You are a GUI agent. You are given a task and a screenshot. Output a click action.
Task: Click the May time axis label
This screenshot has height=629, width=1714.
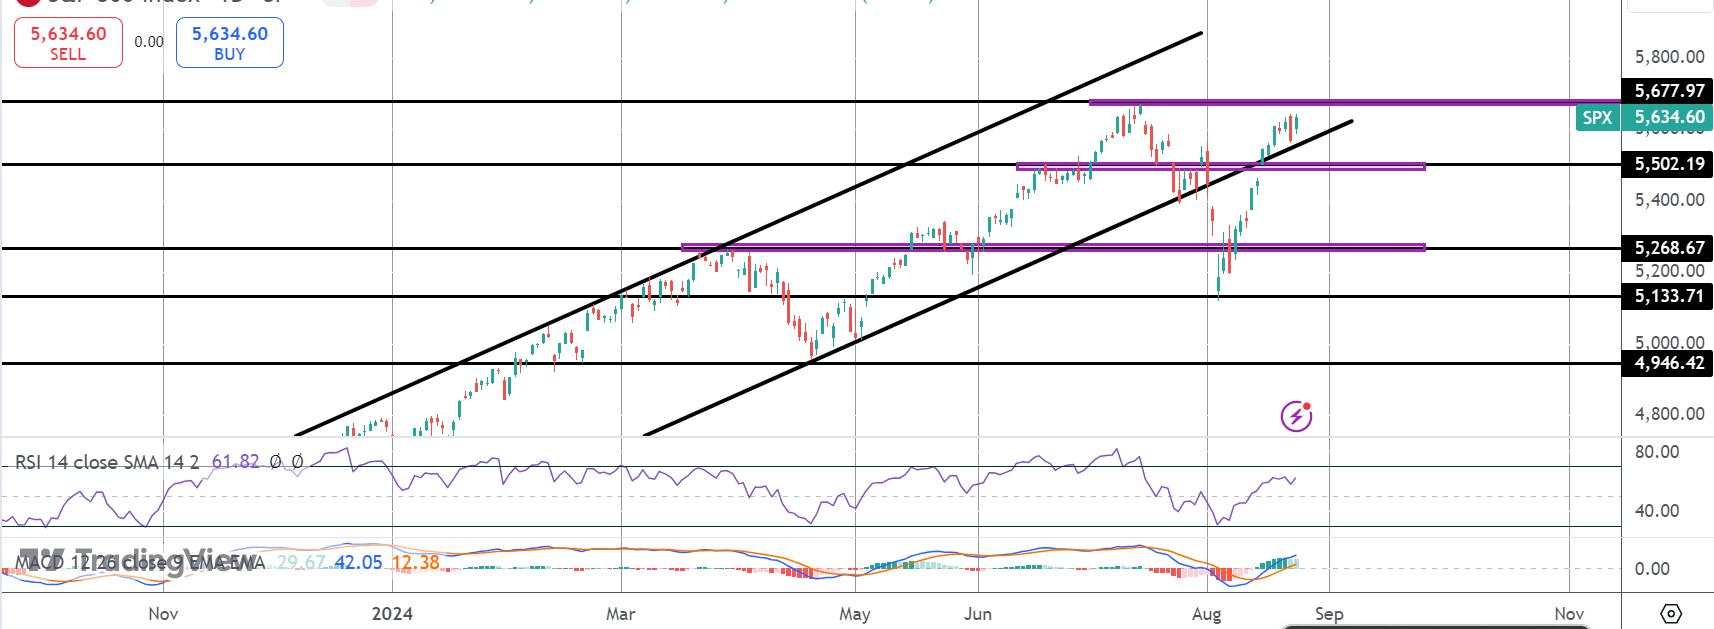click(x=854, y=614)
